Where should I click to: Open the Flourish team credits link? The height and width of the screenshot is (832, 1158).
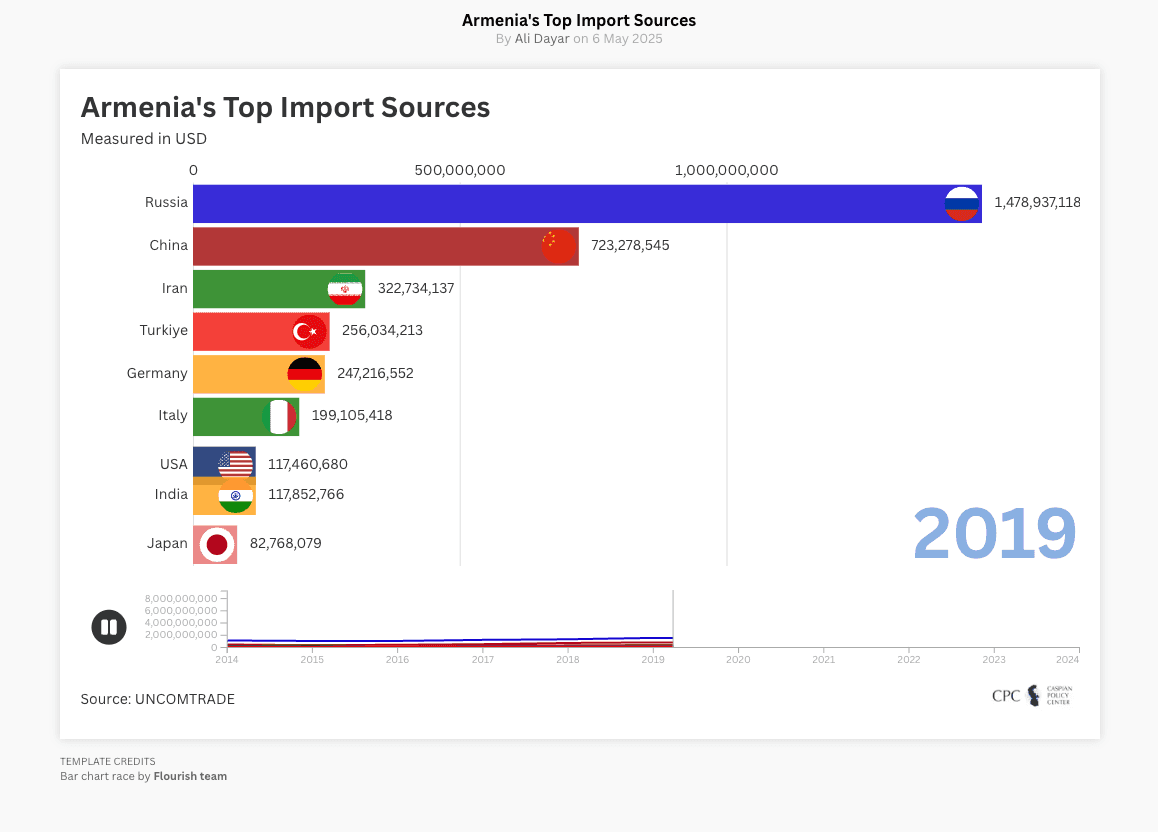[189, 775]
